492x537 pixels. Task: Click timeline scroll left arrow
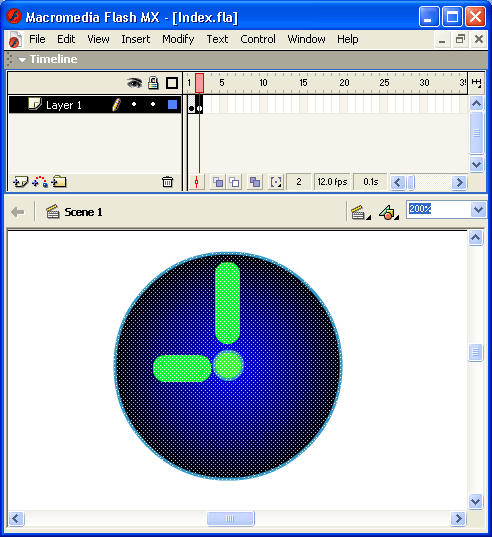[x=398, y=182]
